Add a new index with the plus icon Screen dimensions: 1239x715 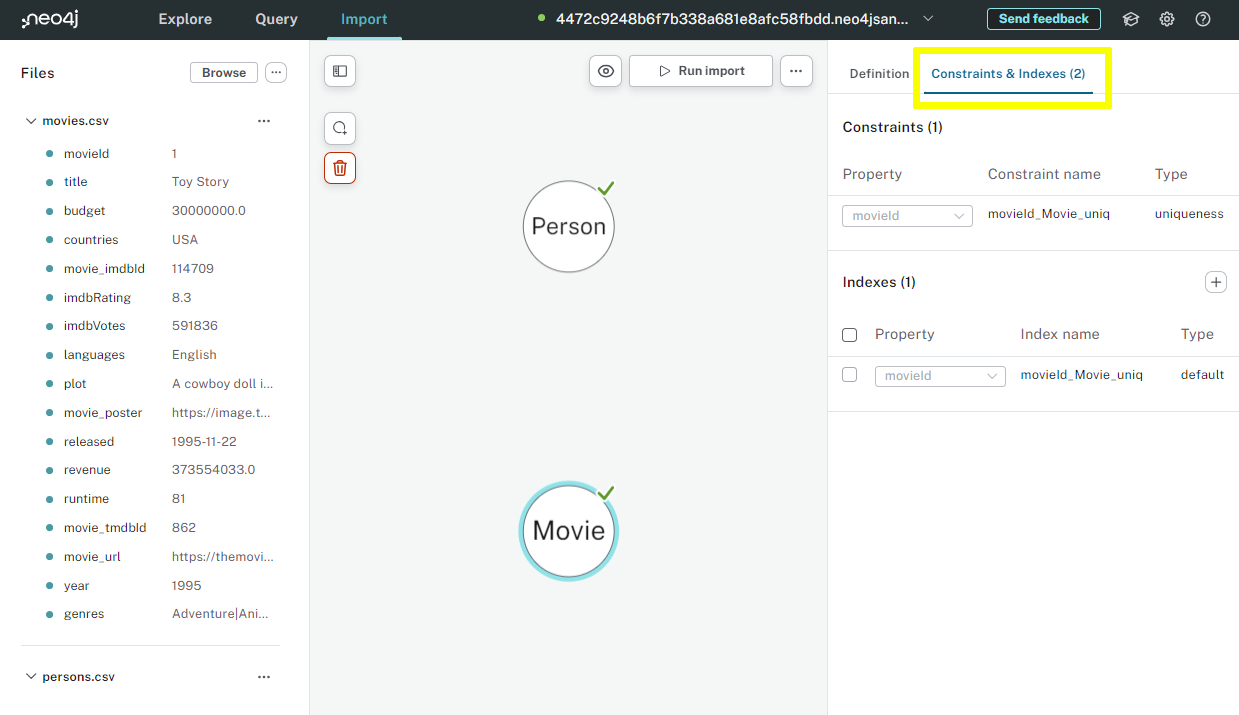[x=1216, y=282]
